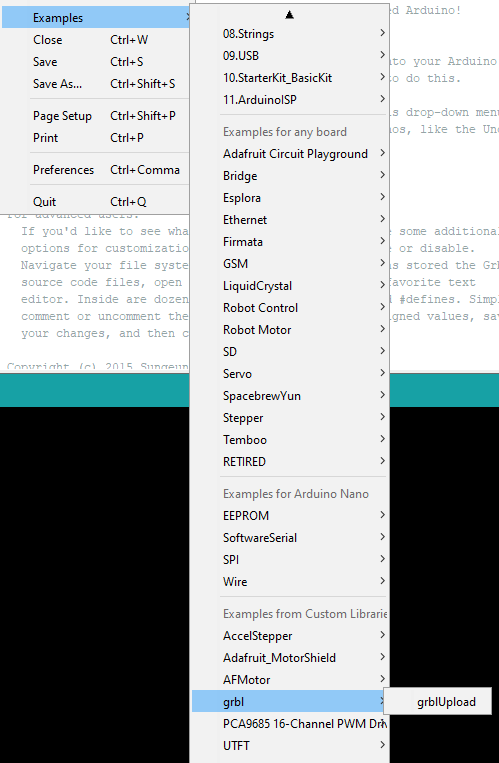Image resolution: width=499 pixels, height=763 pixels.
Task: Open the grblUpload example sketch
Action: coord(438,702)
